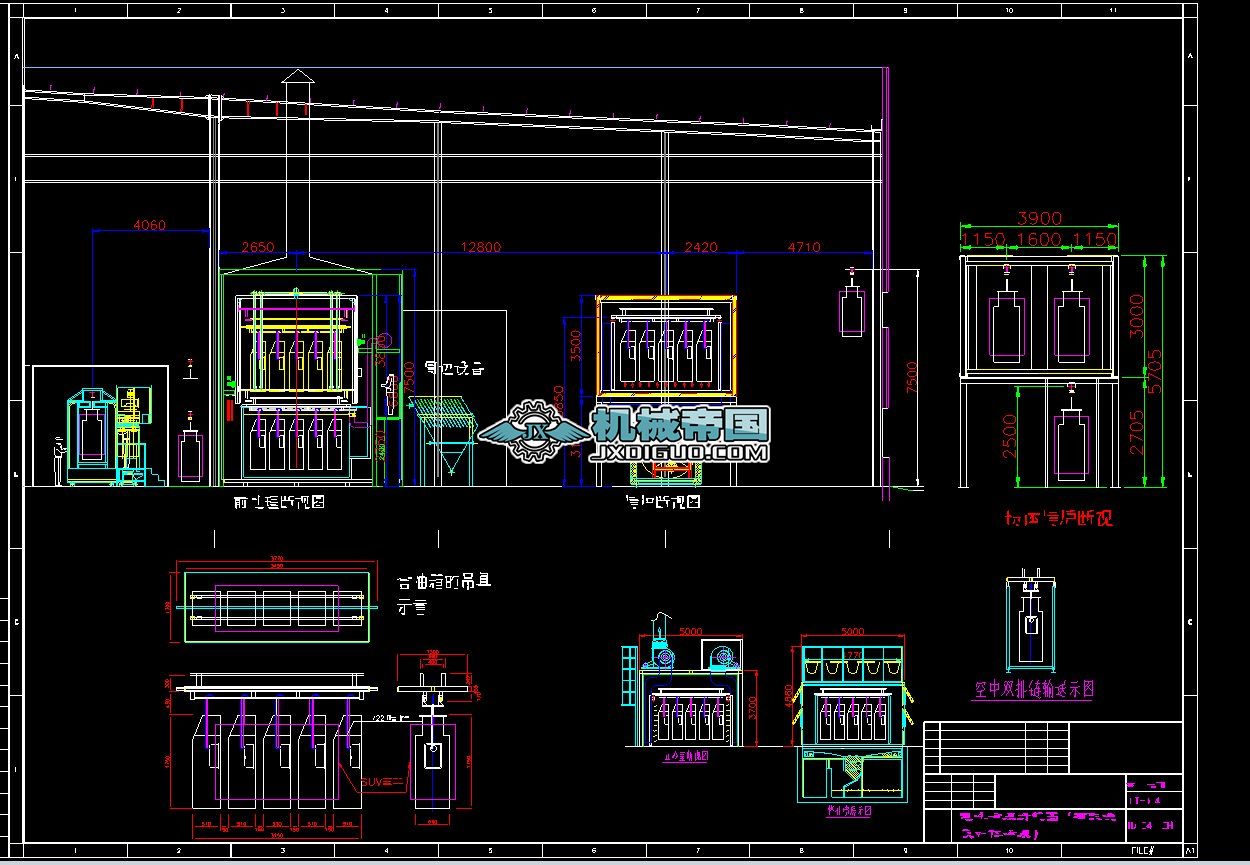Viewport: 1250px width, 865px height.
Task: Pick the FILE// text in the bottom border
Action: tap(1144, 848)
